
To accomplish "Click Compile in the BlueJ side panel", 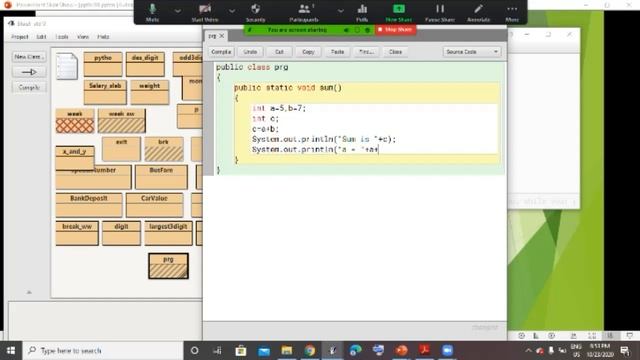I will [29, 87].
